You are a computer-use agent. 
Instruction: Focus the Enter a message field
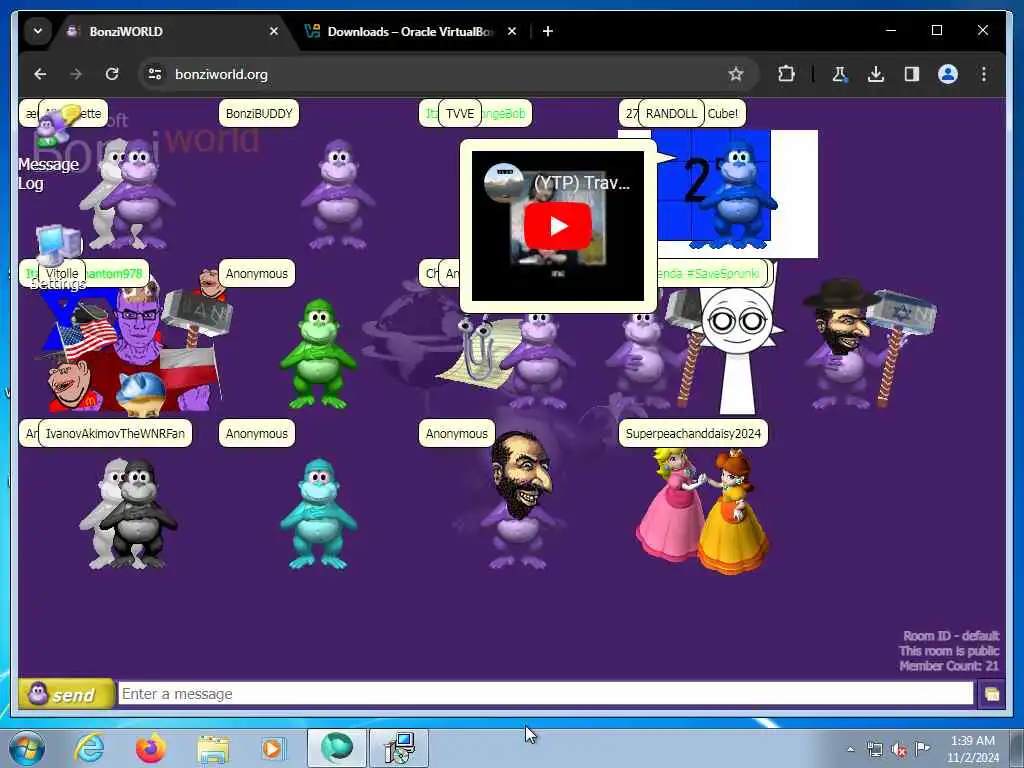(x=545, y=694)
